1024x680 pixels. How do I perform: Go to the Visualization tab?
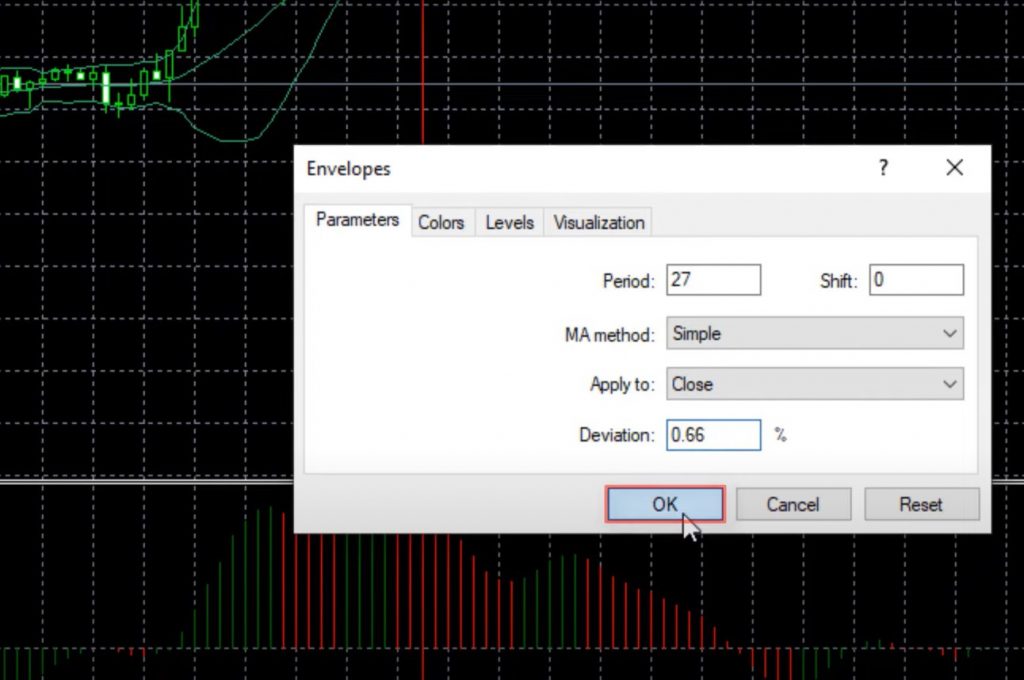point(598,222)
